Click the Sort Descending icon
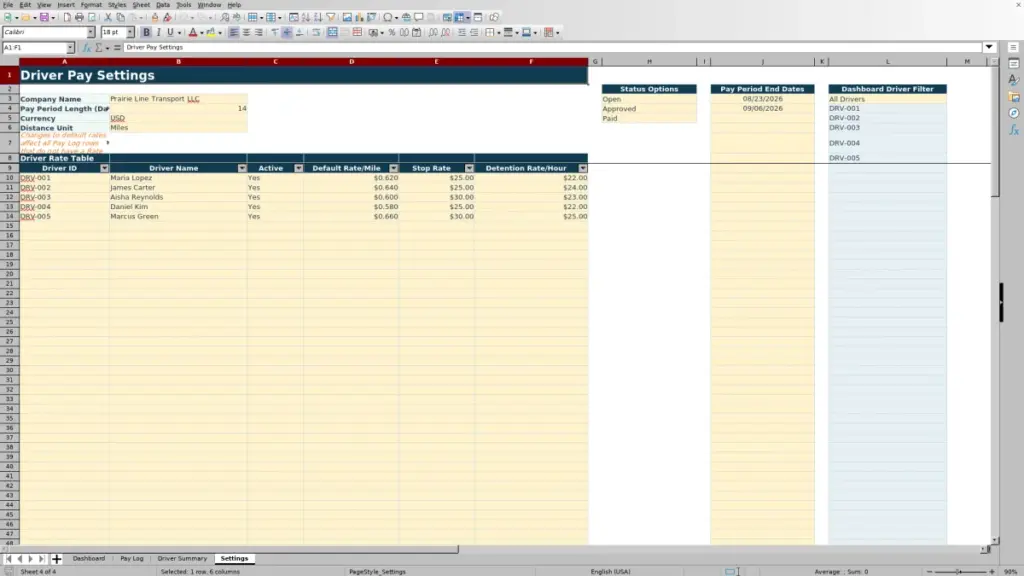Screen dimensions: 1024x576 point(318,17)
